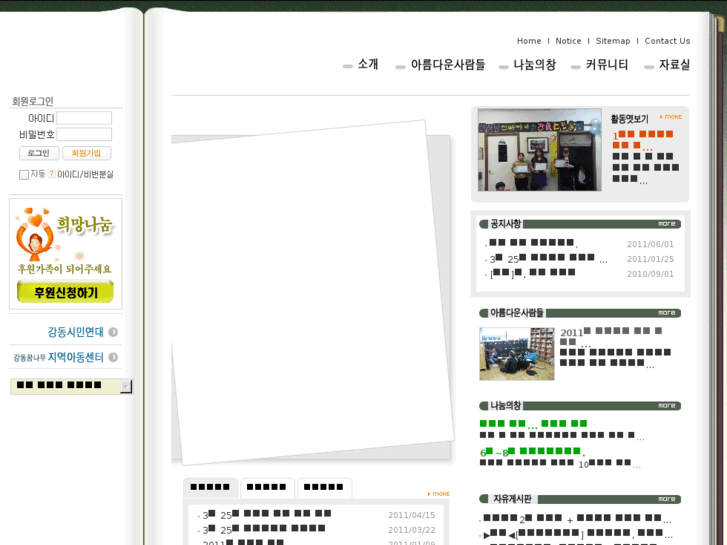Viewport: 727px width, 545px height.
Task: Open the first green 나눔의창 post title
Action: coord(533,423)
